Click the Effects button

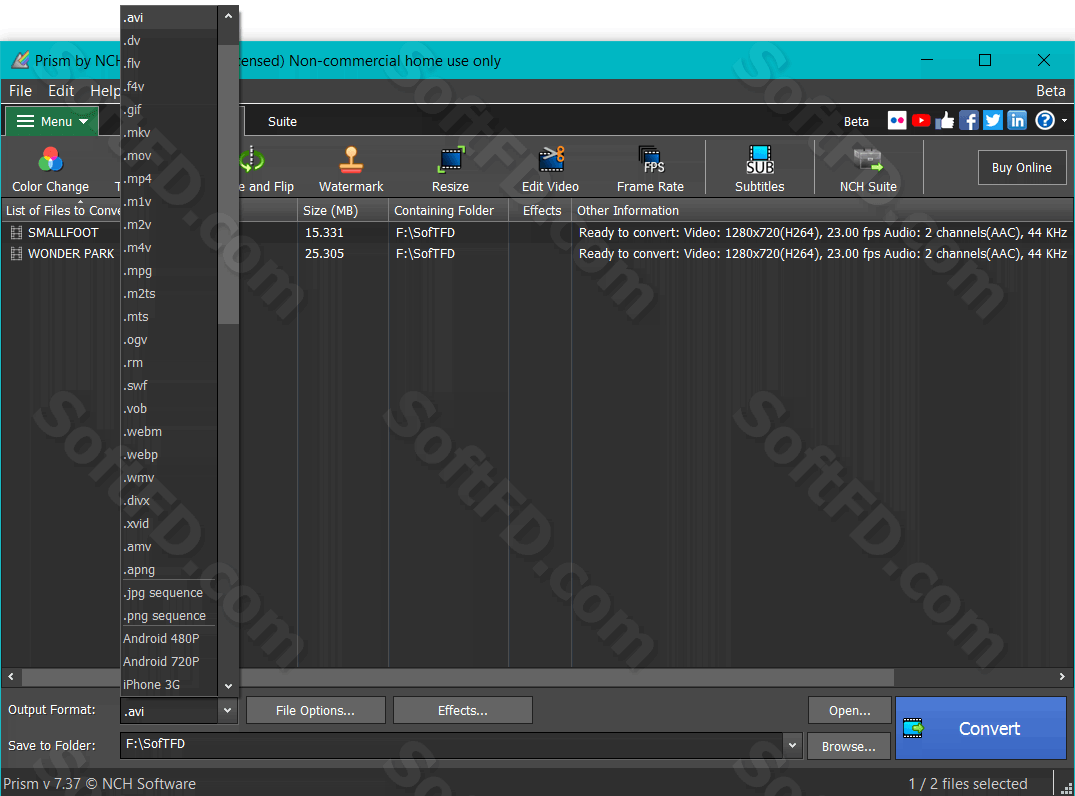[x=463, y=710]
